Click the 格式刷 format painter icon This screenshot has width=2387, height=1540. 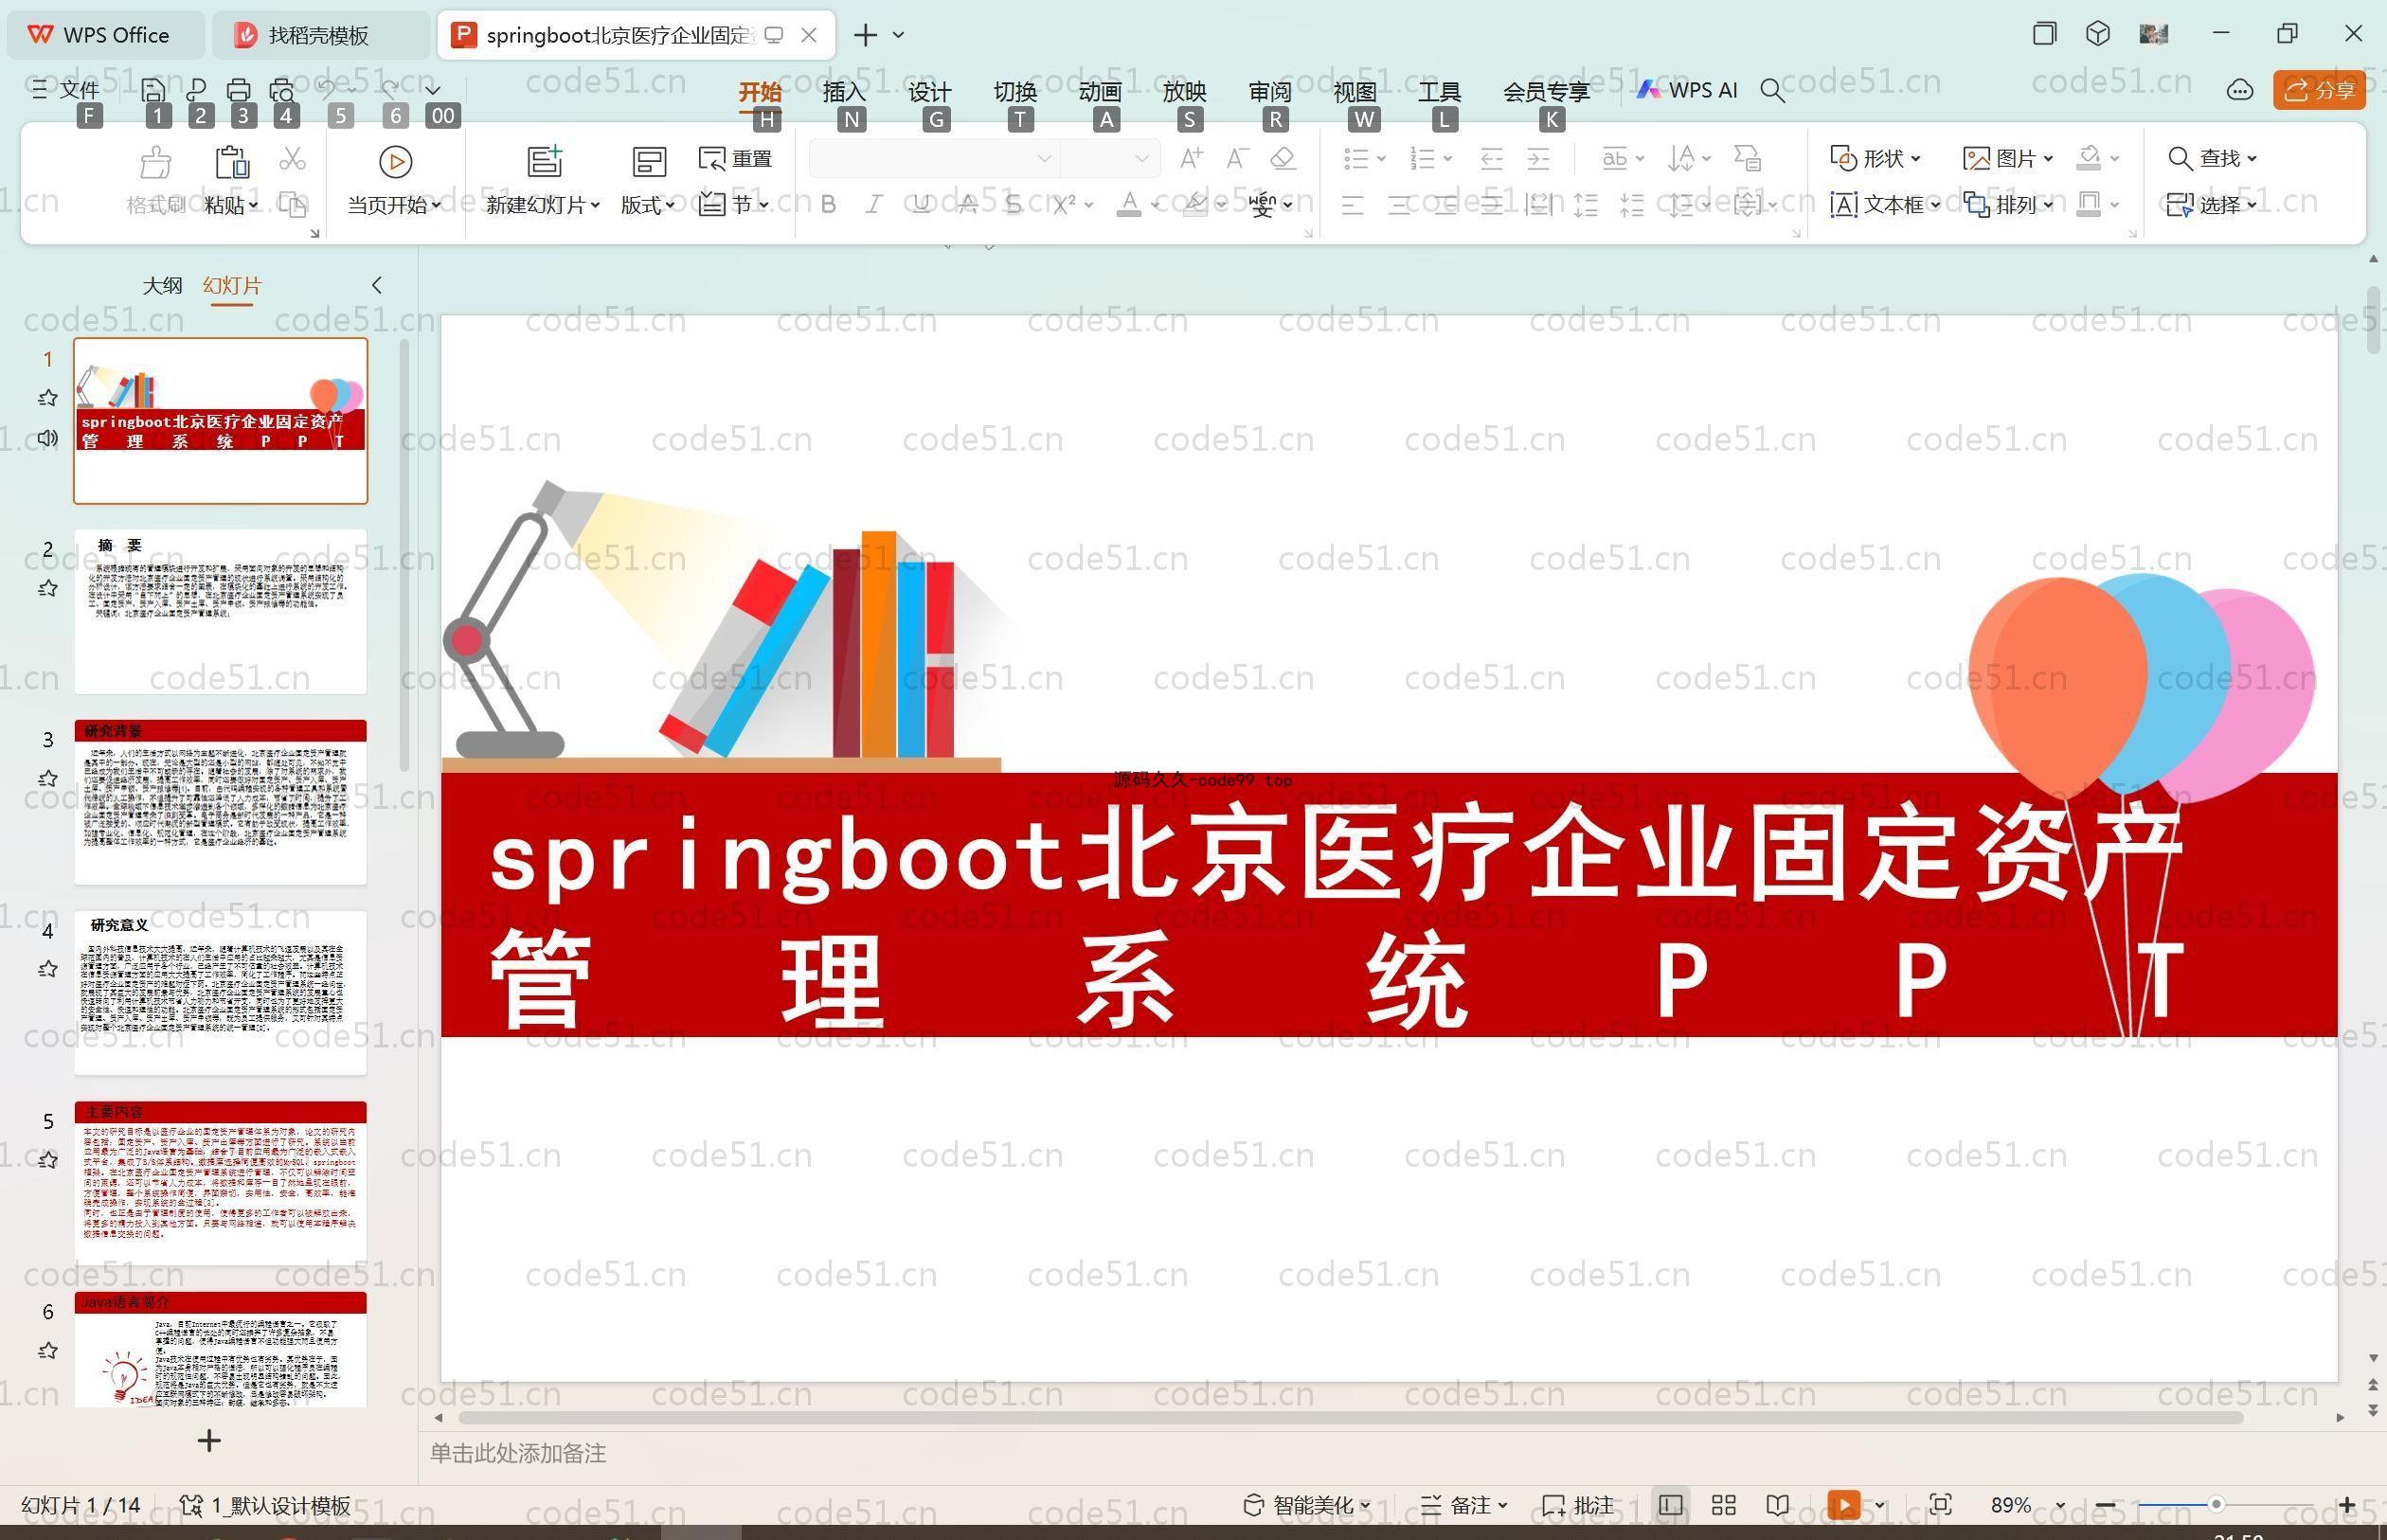click(x=155, y=161)
